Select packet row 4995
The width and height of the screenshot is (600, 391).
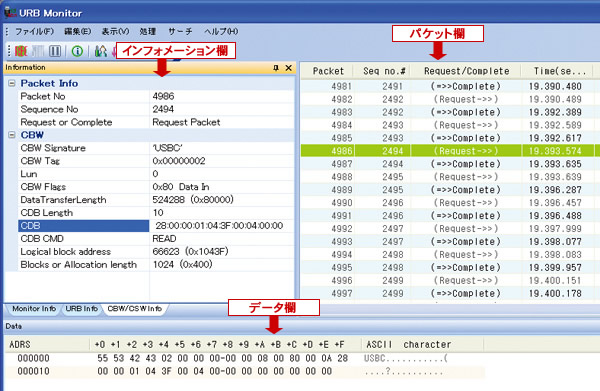pos(450,268)
